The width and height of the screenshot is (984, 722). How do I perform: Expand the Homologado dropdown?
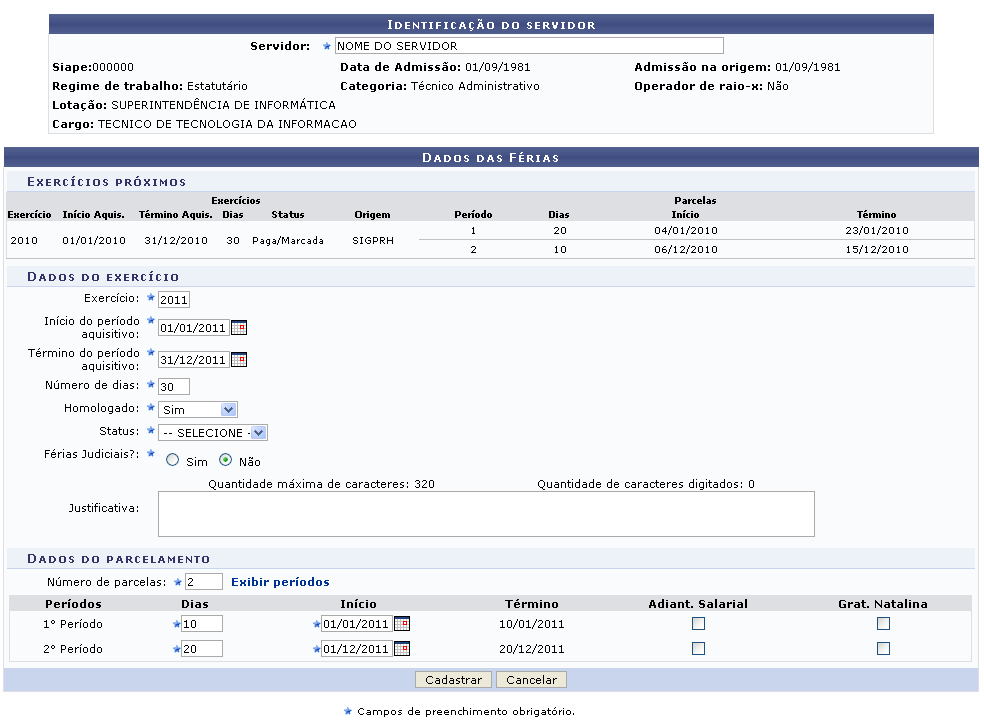[x=198, y=409]
